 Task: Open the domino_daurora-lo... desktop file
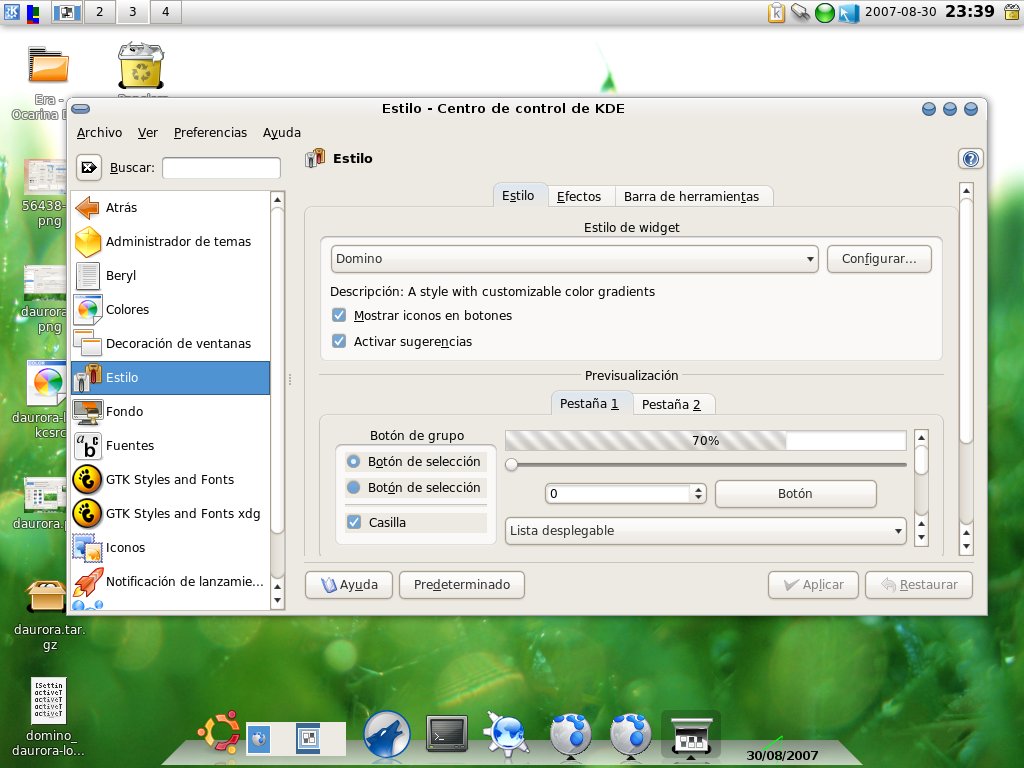click(x=48, y=700)
